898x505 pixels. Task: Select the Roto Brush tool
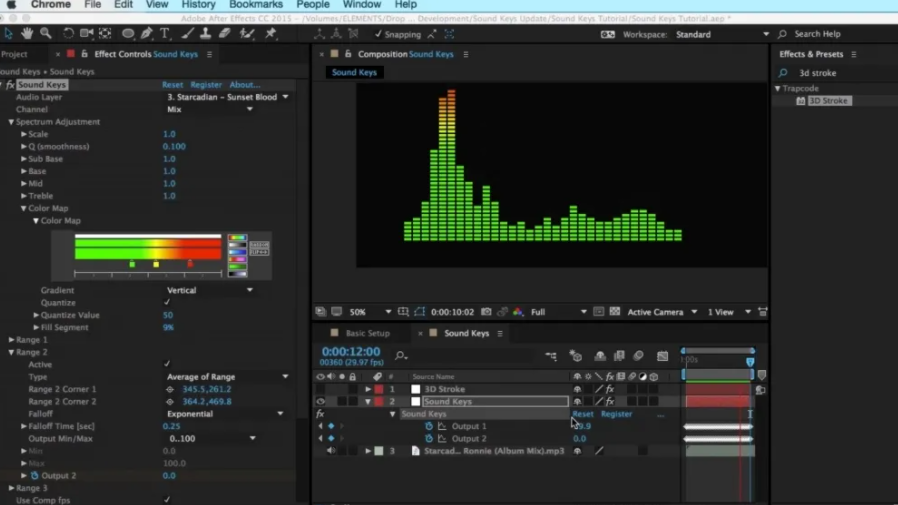click(247, 34)
